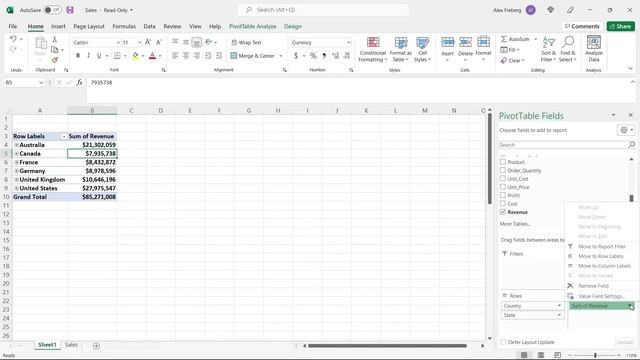Choose Value Field Settings option

[x=601, y=296]
